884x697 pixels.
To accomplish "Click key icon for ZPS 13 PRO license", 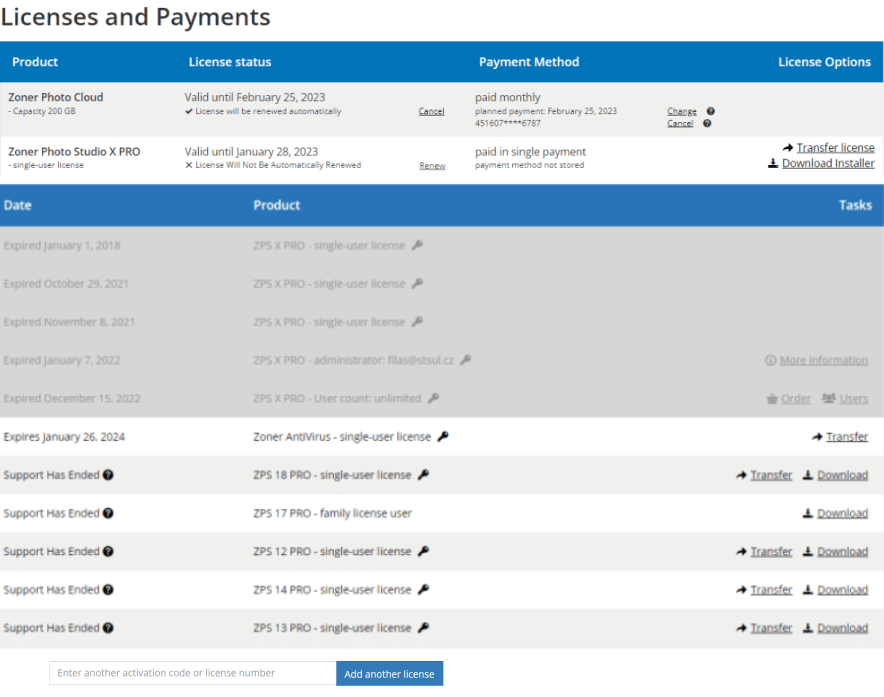I will 423,628.
